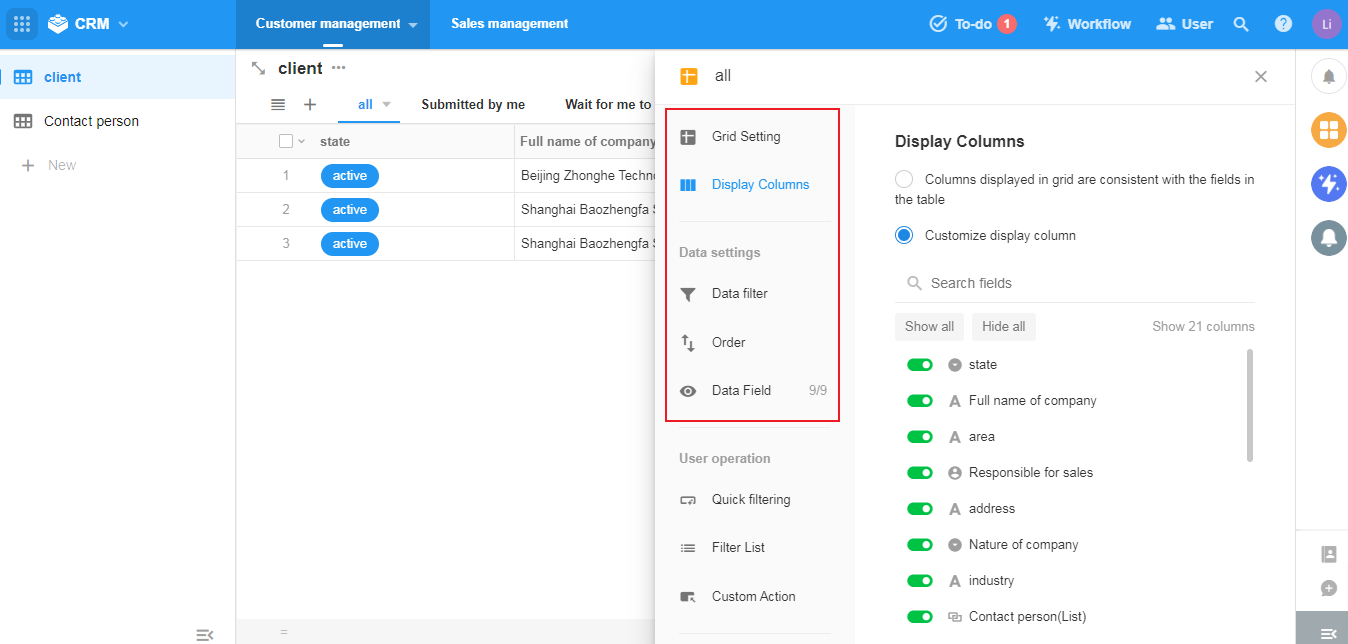Click the purple AI sparkle sidebar icon
This screenshot has width=1348, height=644.
coord(1328,183)
